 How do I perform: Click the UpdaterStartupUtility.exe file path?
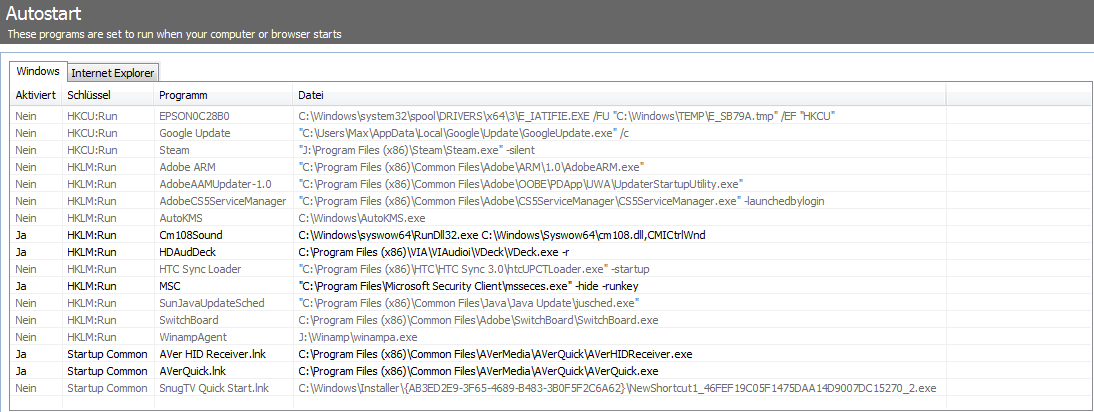click(520, 184)
